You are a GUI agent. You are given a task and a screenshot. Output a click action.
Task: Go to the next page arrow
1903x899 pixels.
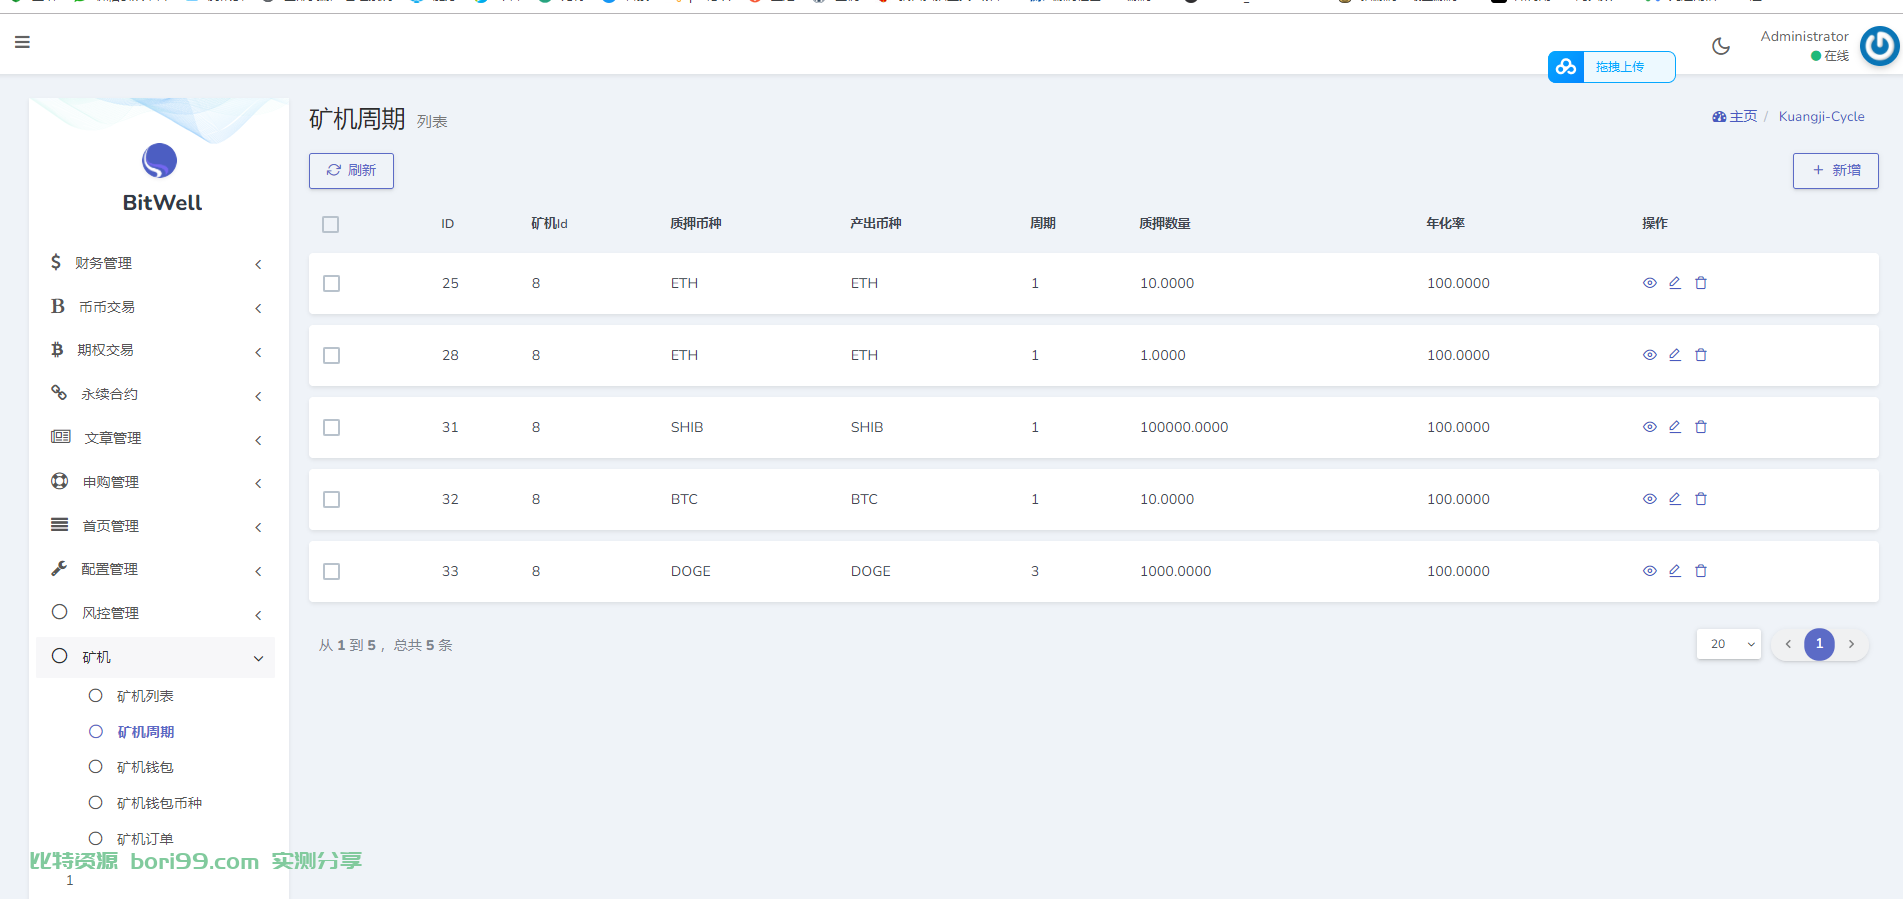click(1851, 644)
